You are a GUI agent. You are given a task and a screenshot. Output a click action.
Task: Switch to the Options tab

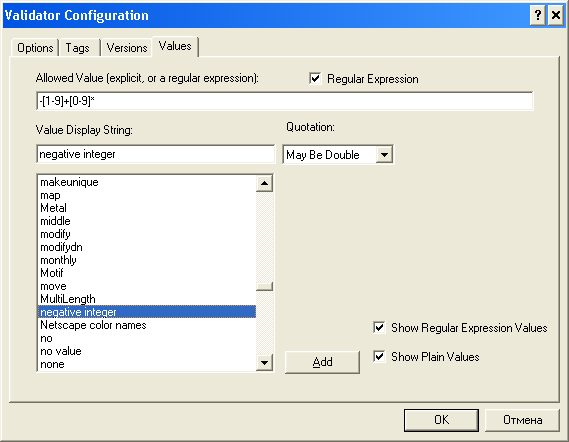point(35,48)
